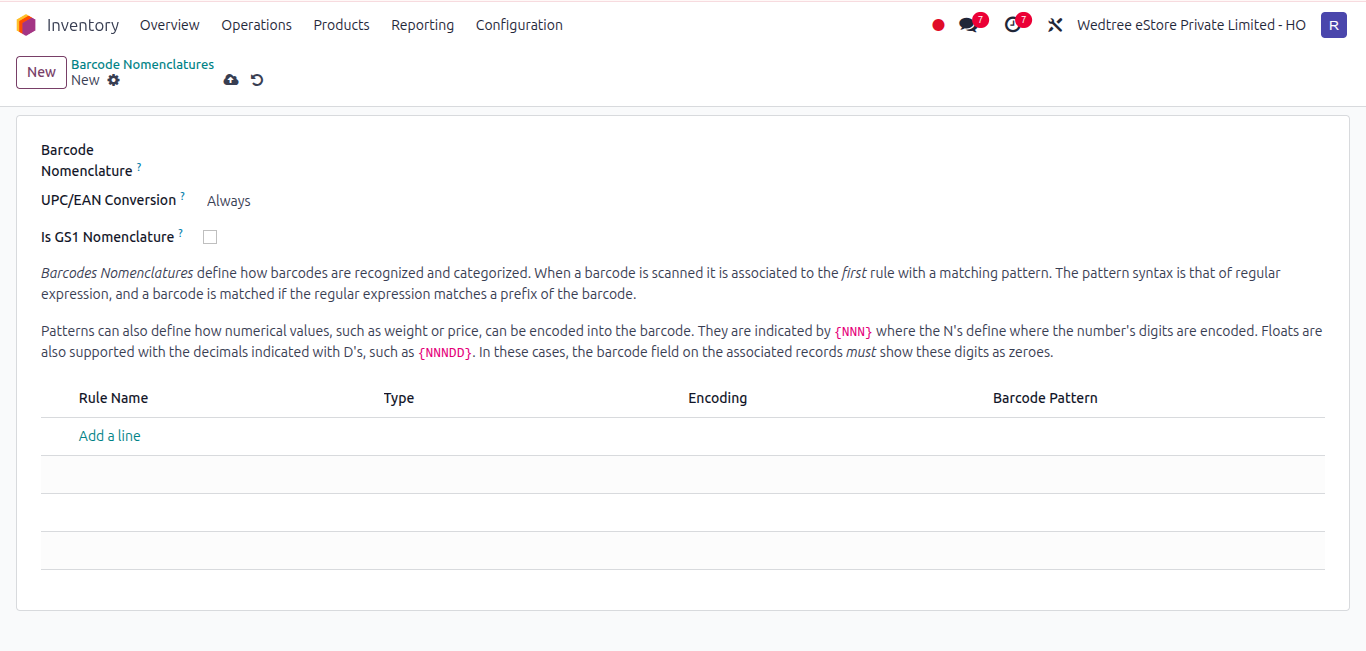
Task: Show help for Barcode Nomenclature field
Action: tap(139, 166)
